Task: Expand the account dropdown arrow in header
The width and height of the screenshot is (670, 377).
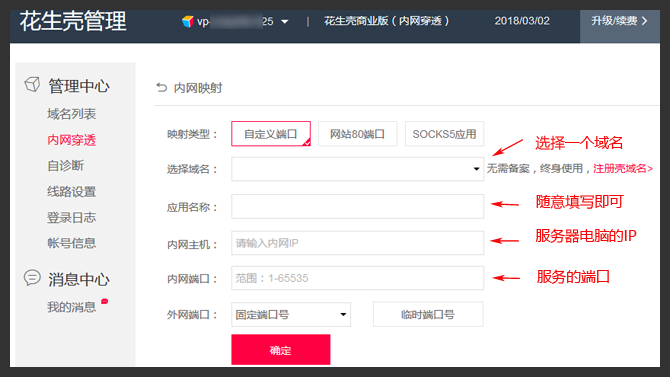Action: pos(285,22)
